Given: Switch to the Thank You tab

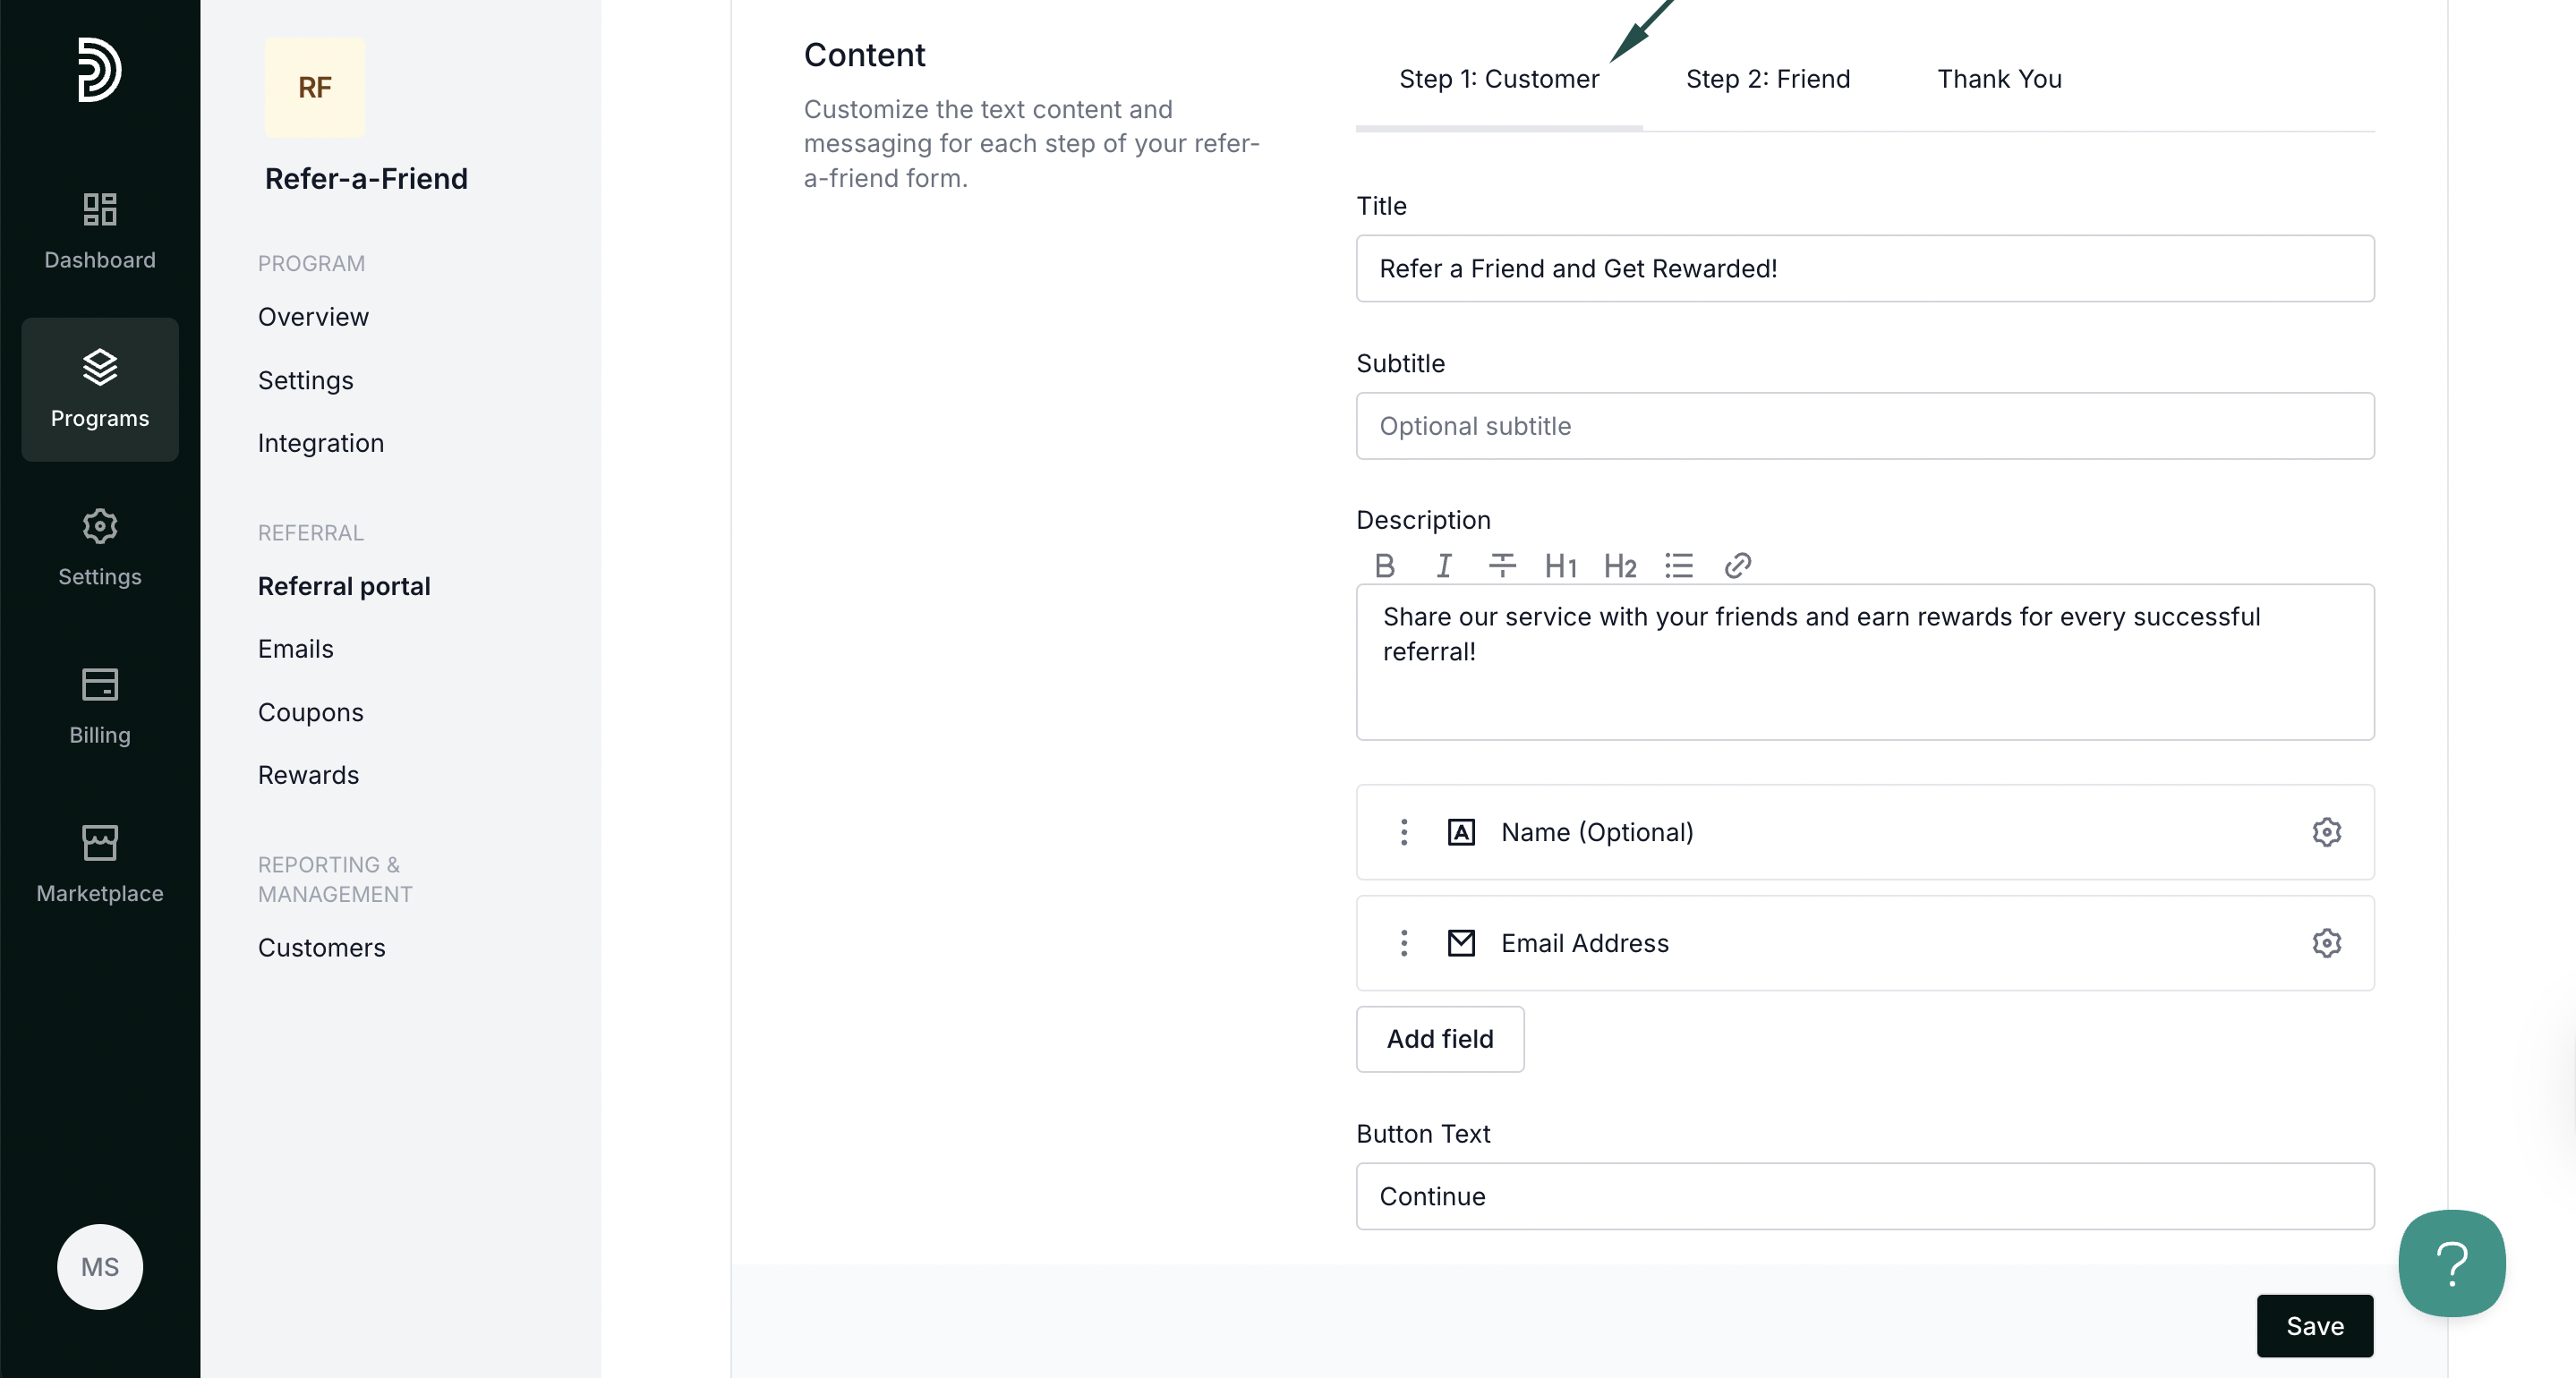Looking at the screenshot, I should coord(1998,79).
